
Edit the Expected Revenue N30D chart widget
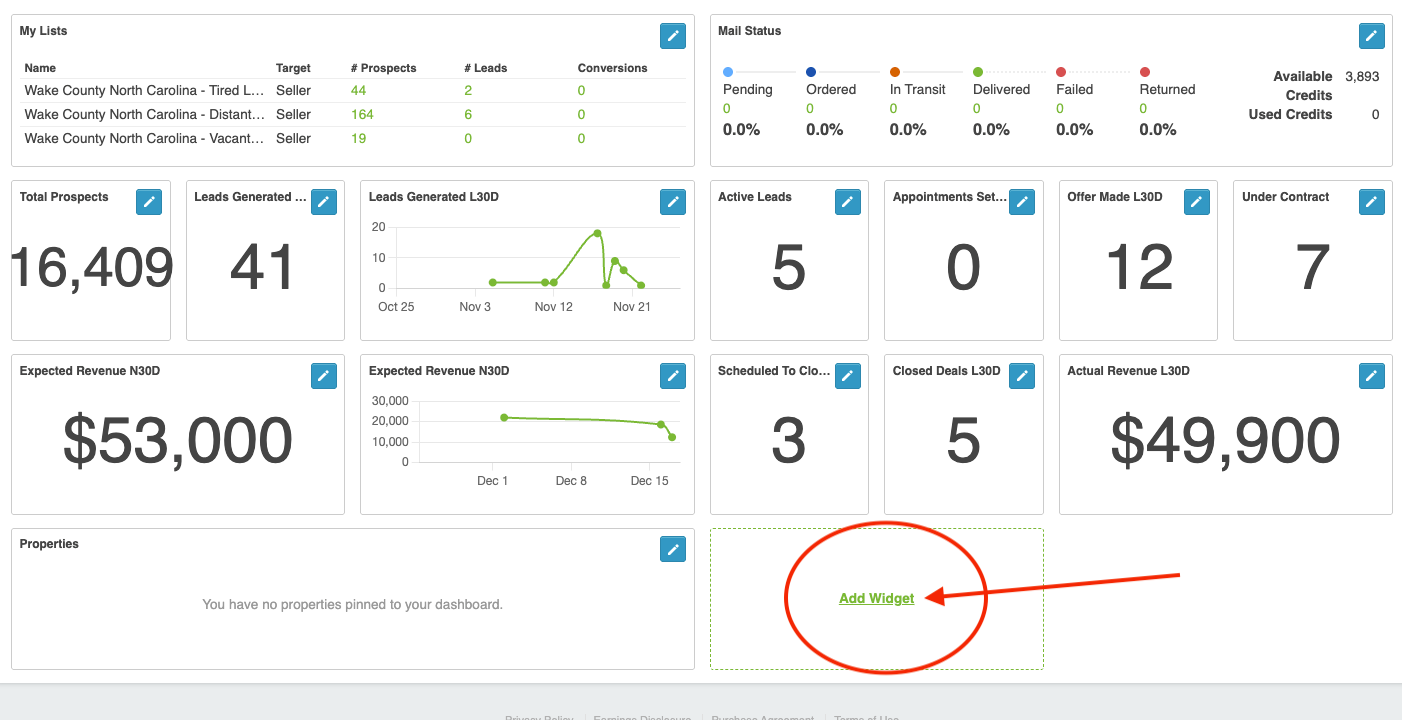click(673, 376)
